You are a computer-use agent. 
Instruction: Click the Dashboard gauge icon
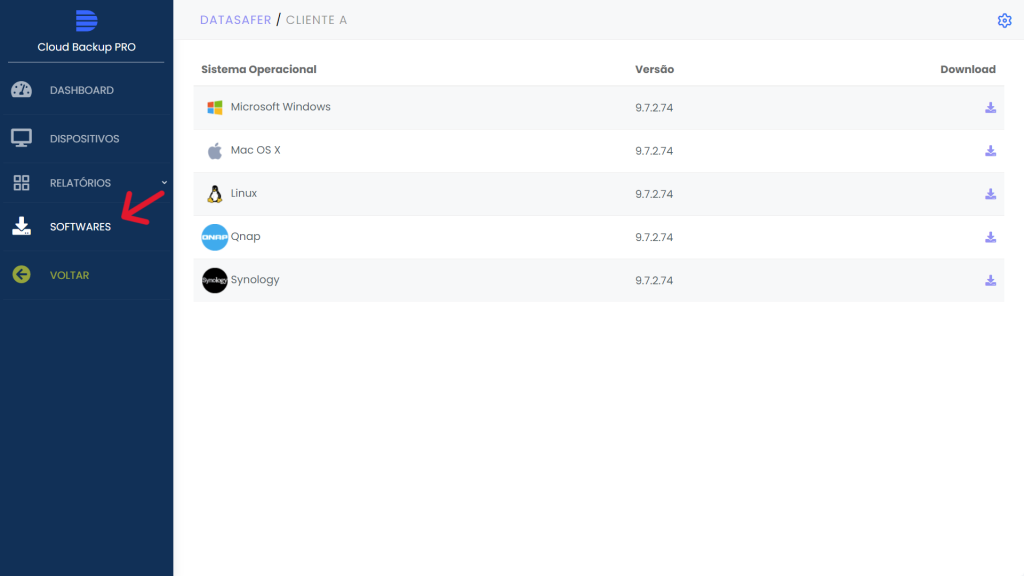(x=22, y=90)
